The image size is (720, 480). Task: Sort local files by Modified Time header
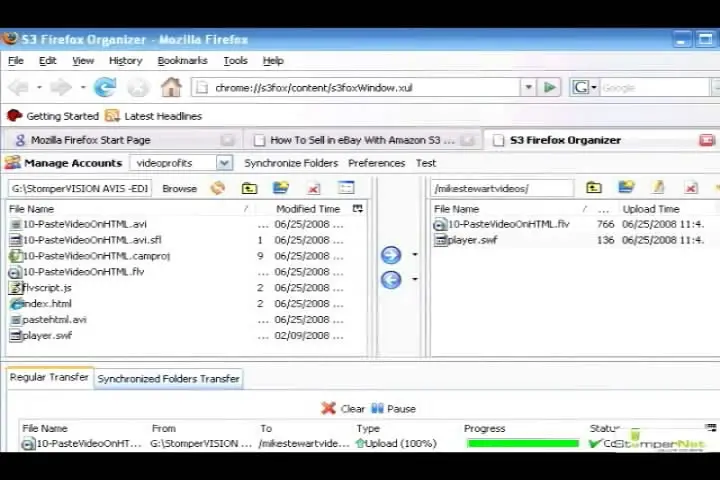(x=308, y=209)
